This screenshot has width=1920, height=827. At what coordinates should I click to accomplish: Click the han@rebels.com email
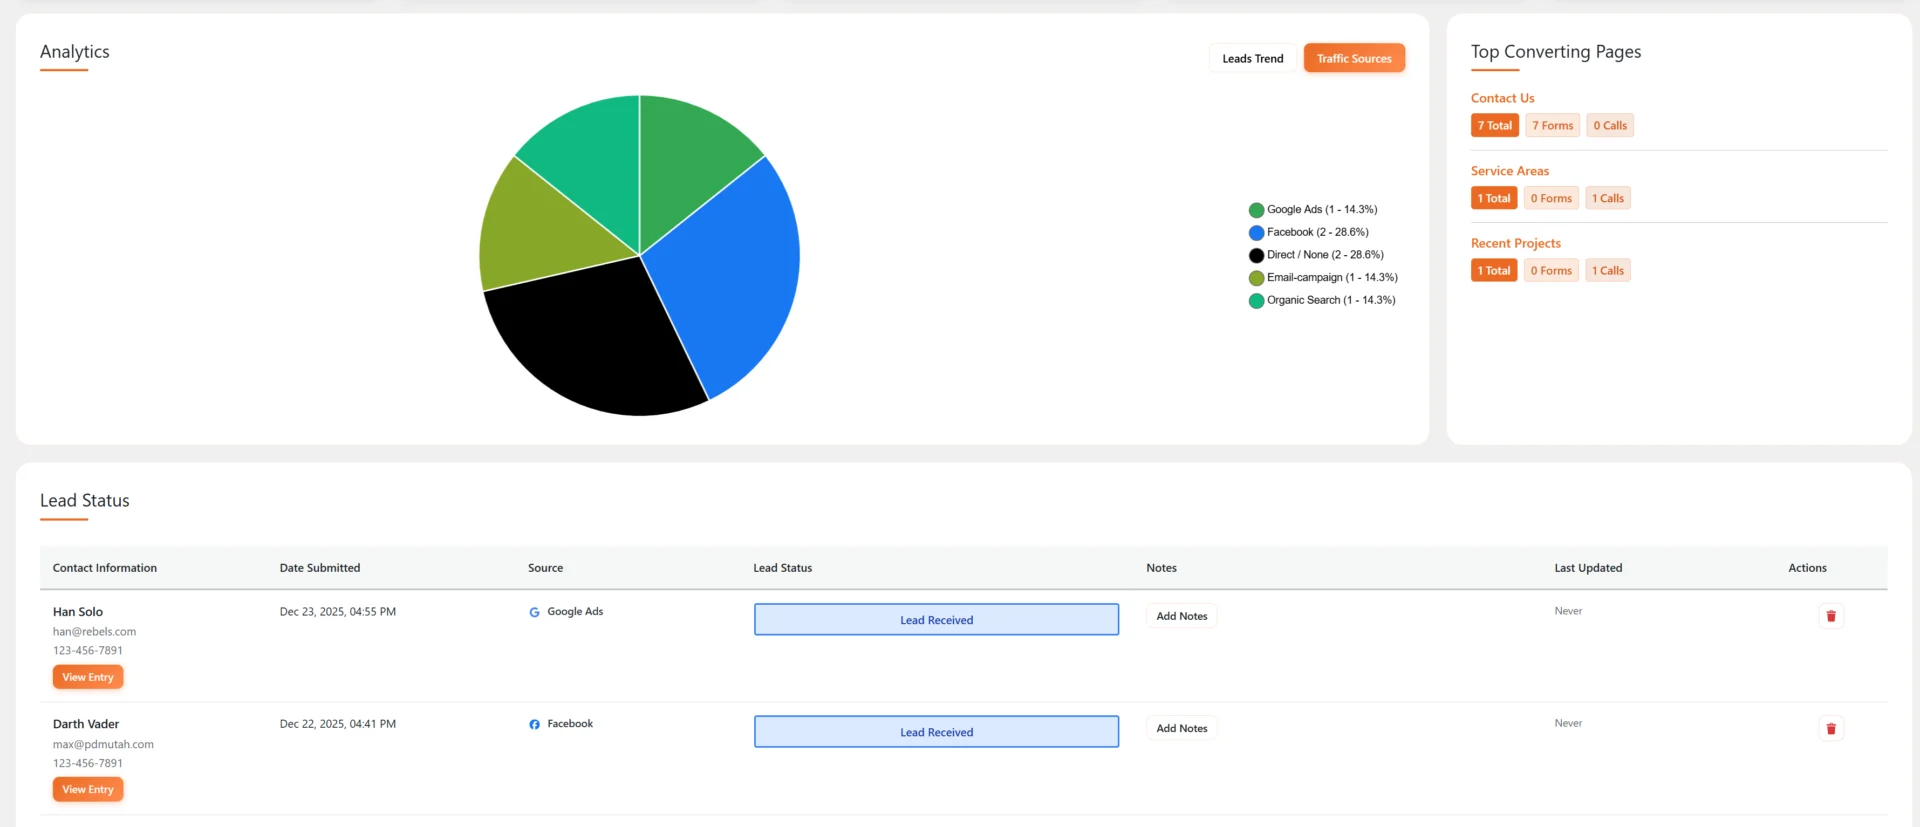94,632
